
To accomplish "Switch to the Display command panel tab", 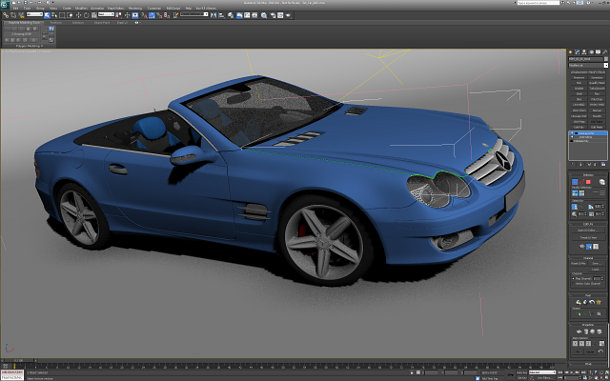I will click(598, 52).
